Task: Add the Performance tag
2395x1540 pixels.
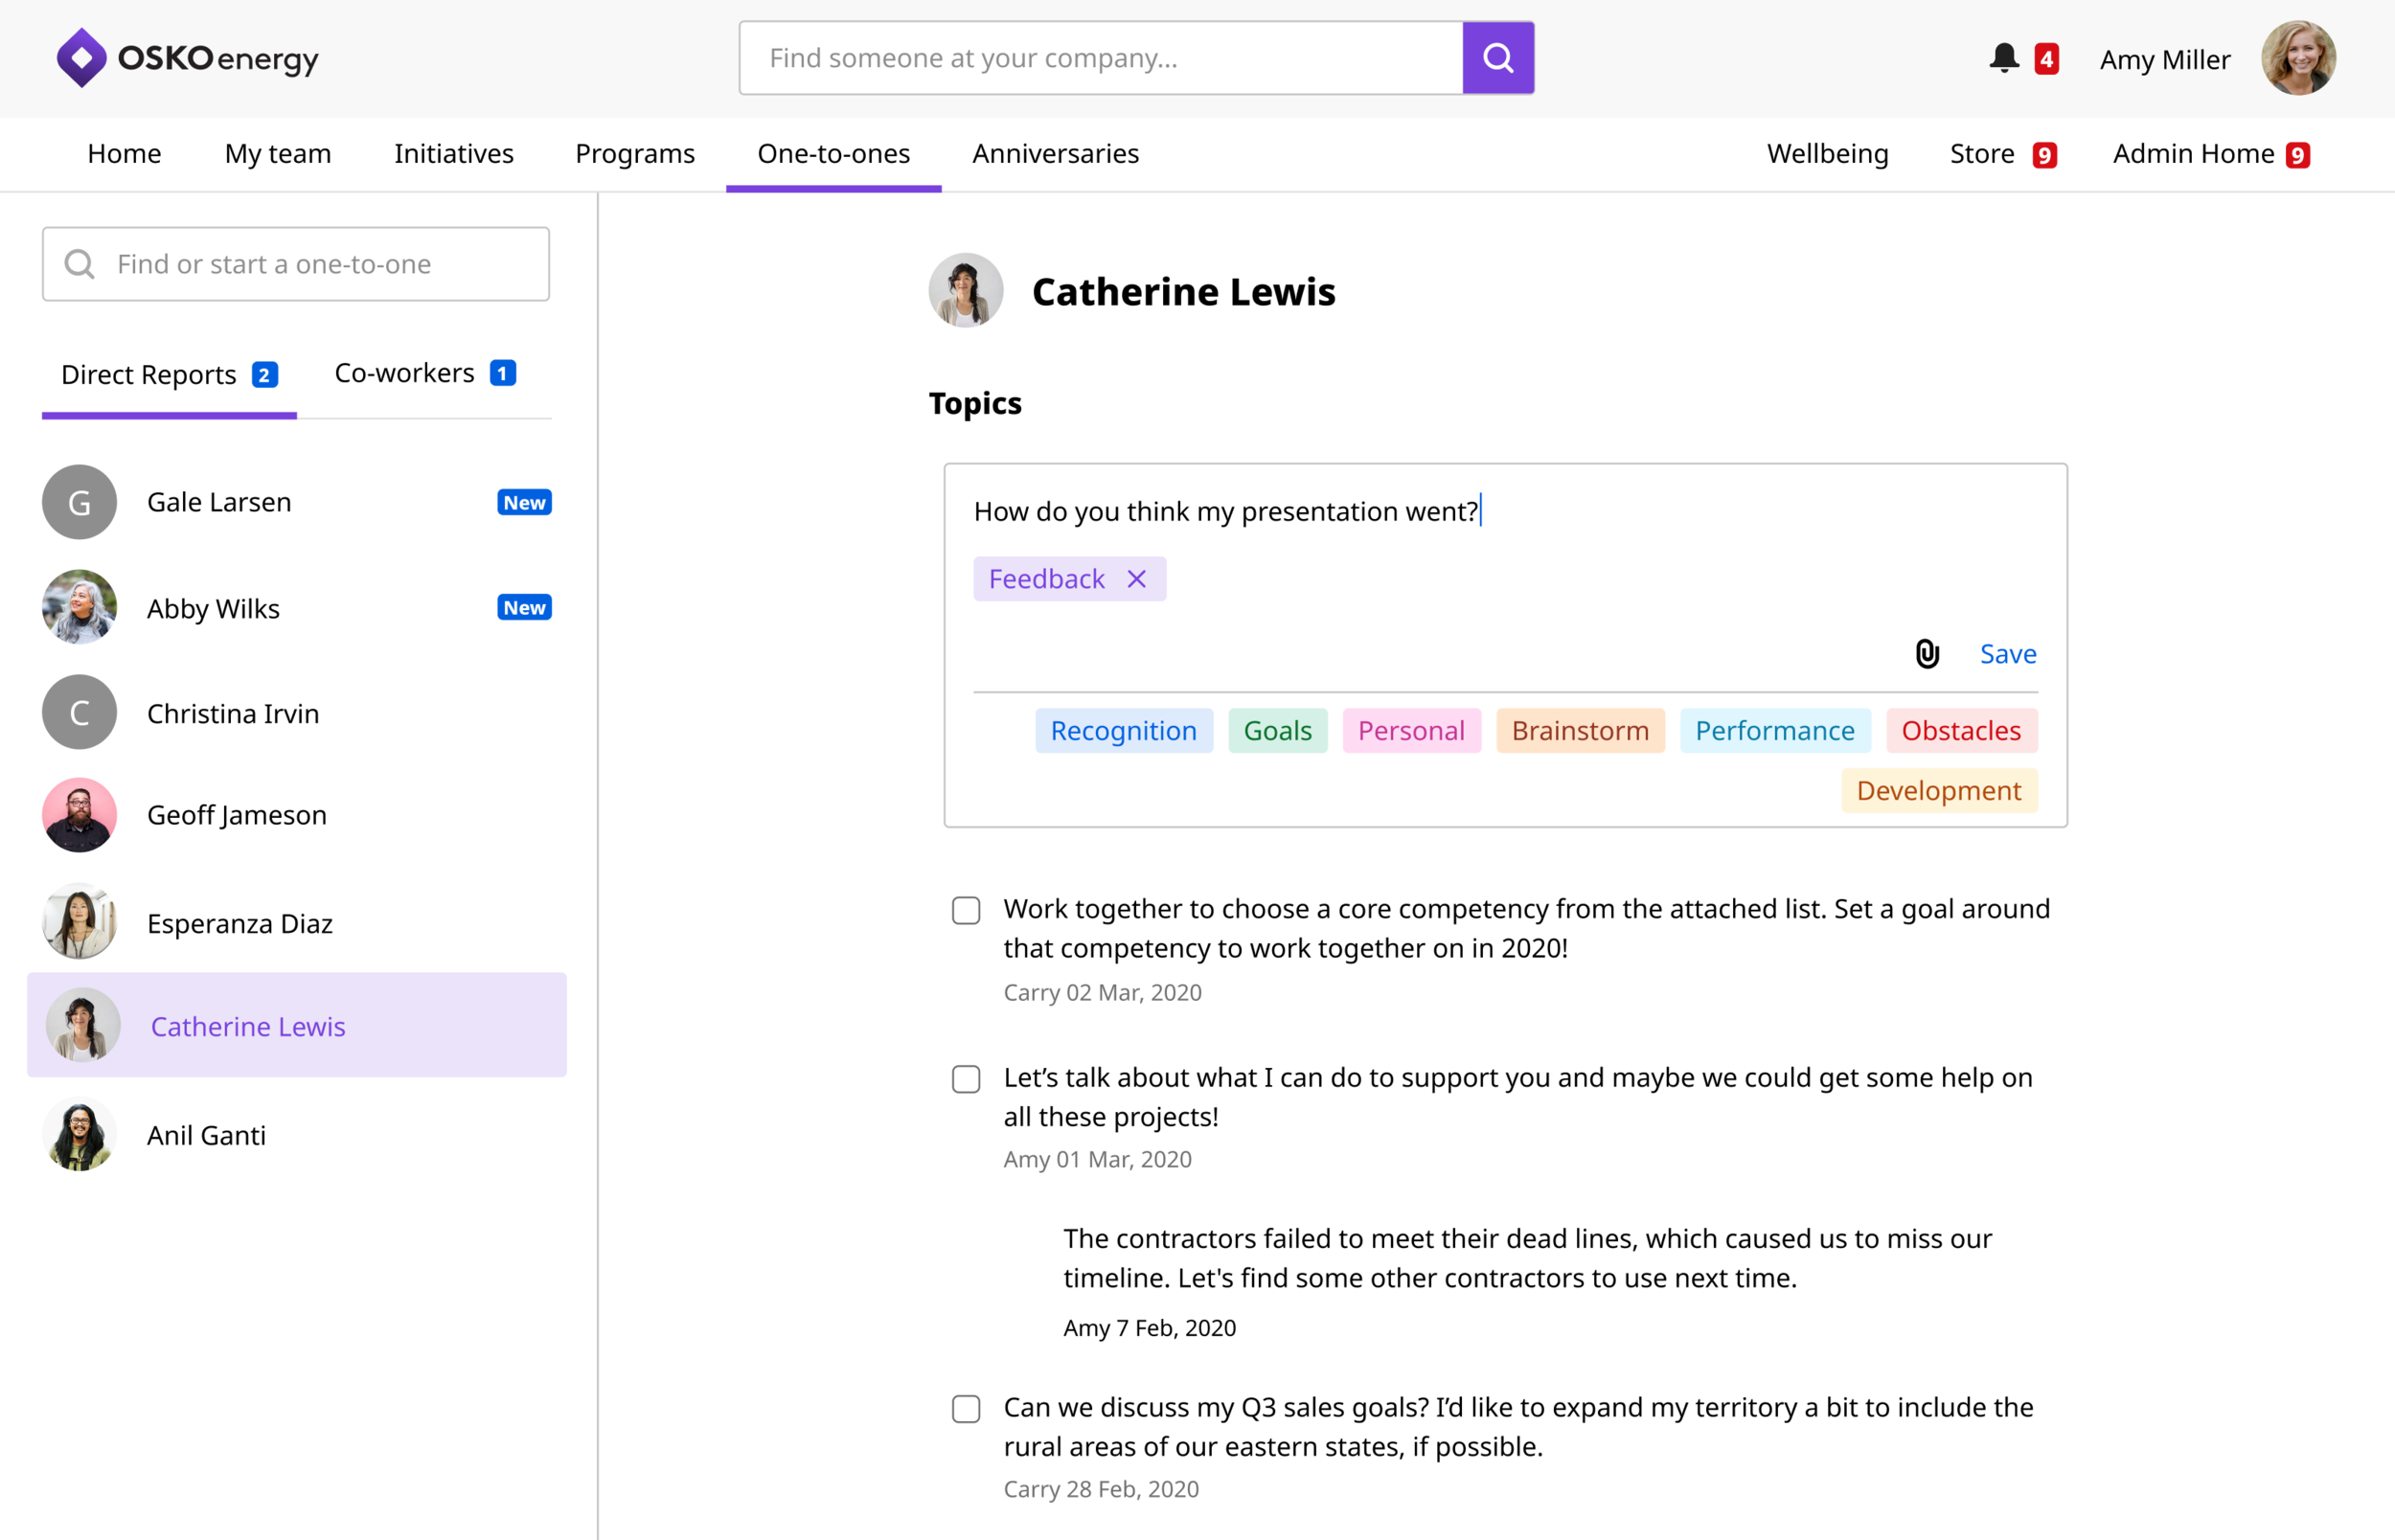Action: click(1775, 731)
